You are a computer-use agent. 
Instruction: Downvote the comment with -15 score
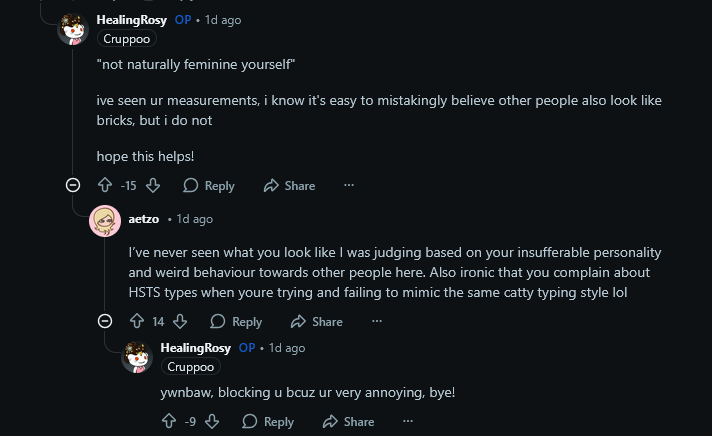153,185
